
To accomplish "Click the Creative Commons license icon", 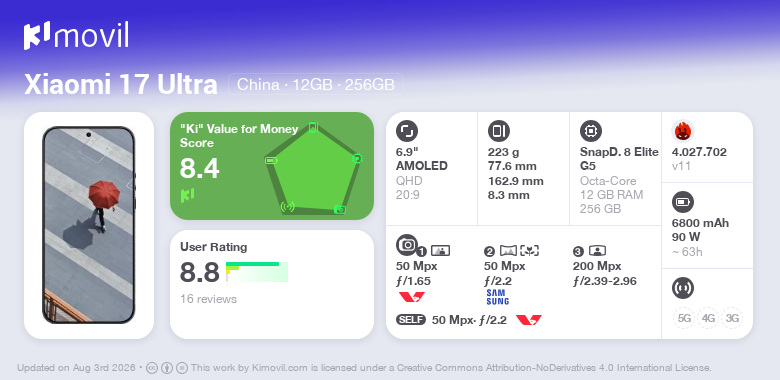I will [152, 368].
